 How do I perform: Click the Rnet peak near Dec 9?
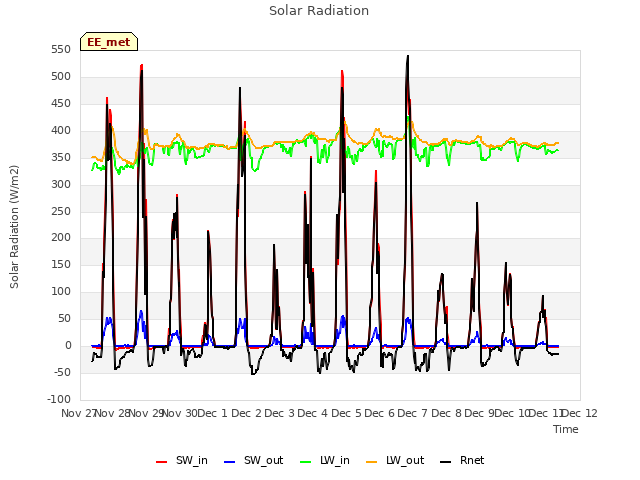(x=477, y=203)
